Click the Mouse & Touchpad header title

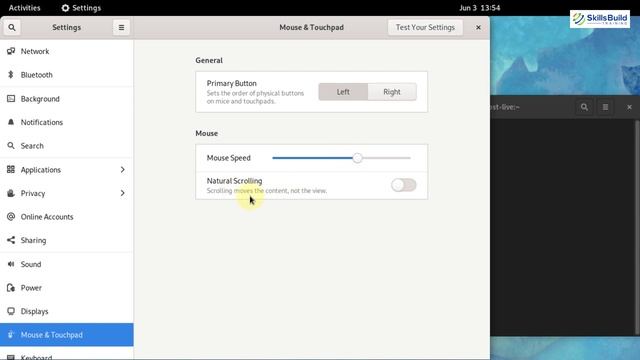(x=311, y=27)
